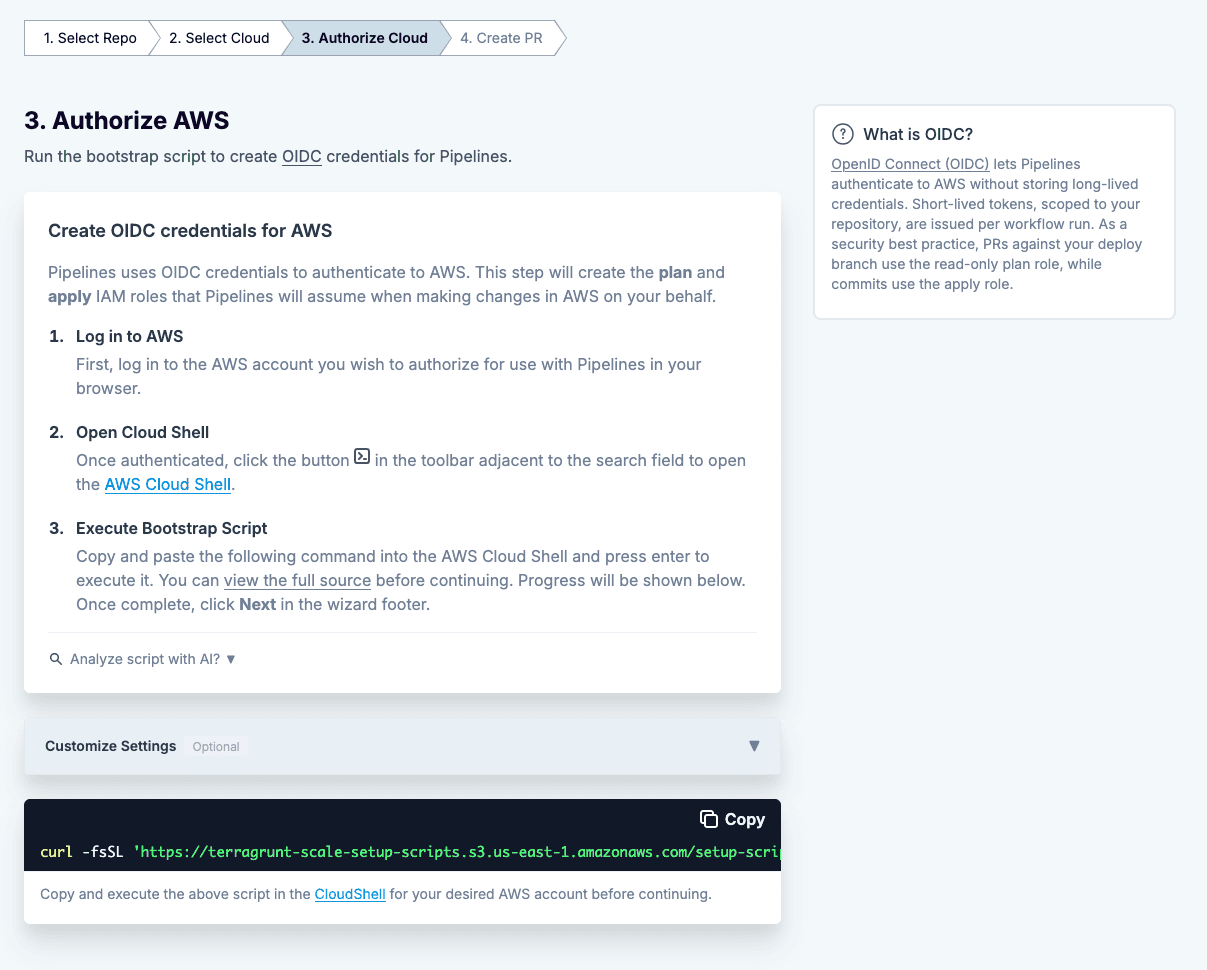Click Create OIDC credentials for AWS heading
The image size is (1207, 970).
click(x=190, y=231)
